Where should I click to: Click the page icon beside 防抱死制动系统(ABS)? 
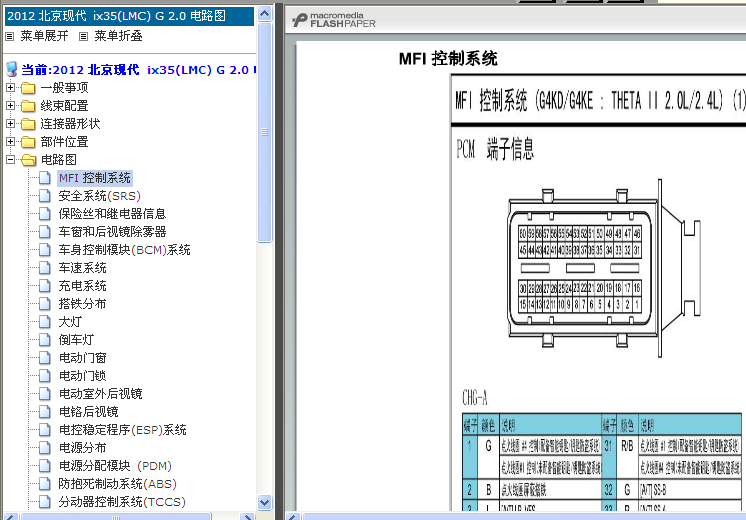pos(45,484)
